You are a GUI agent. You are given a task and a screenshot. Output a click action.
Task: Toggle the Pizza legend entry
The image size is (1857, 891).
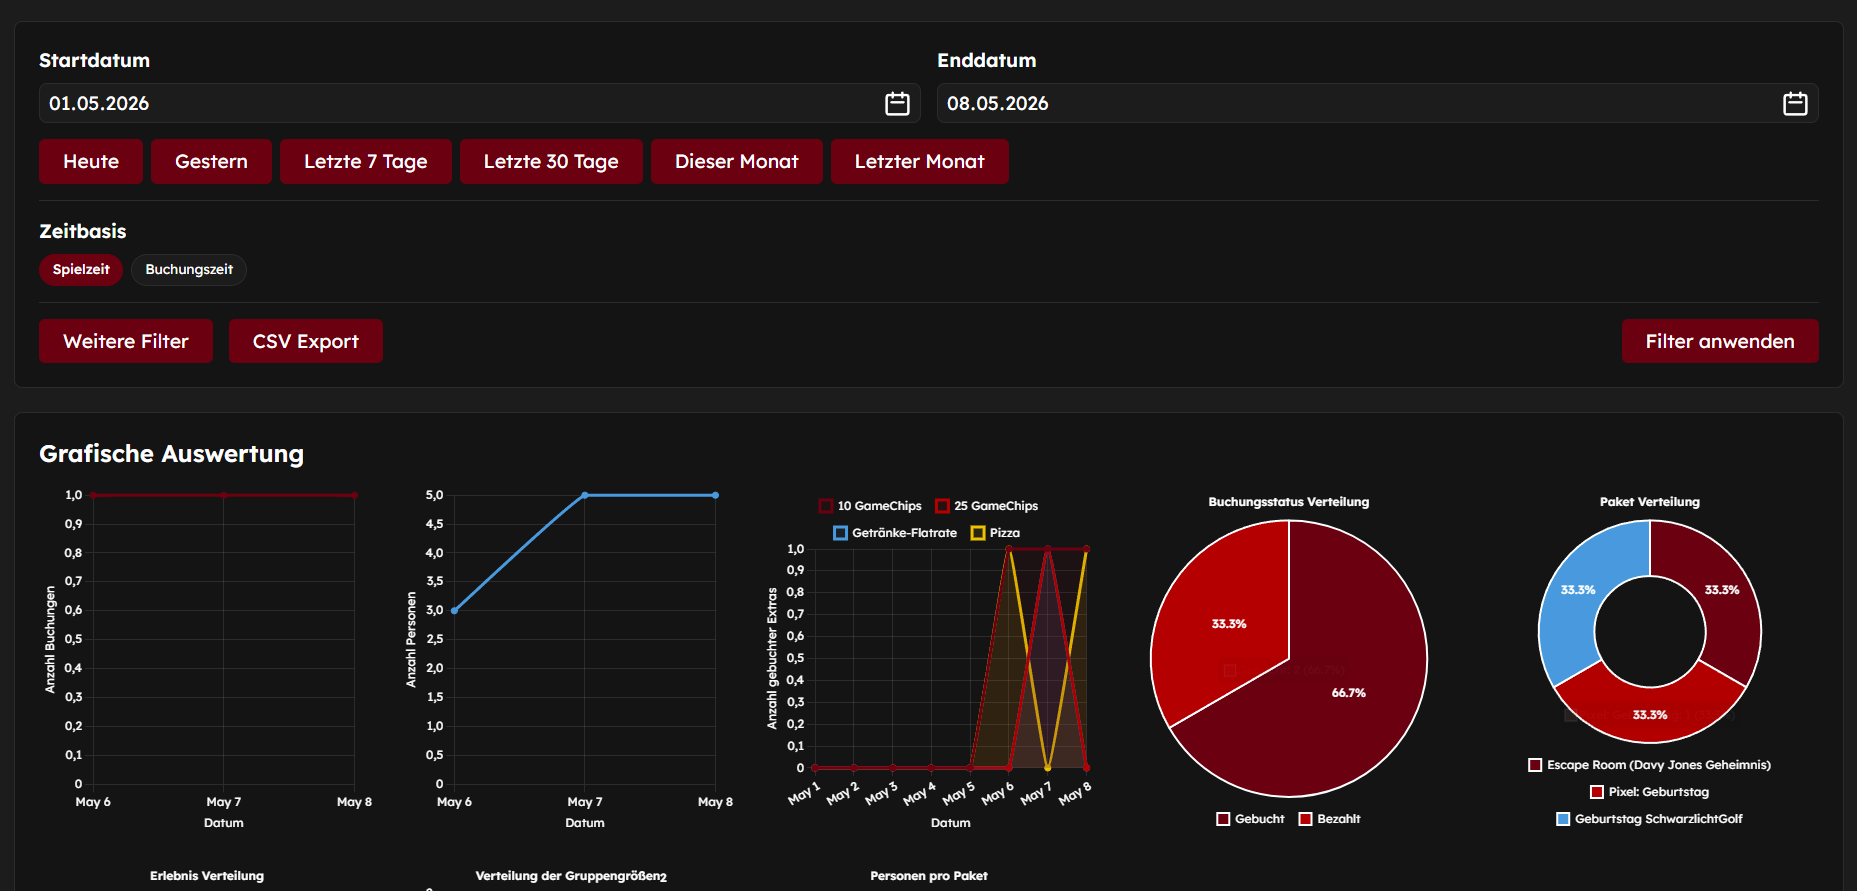995,533
